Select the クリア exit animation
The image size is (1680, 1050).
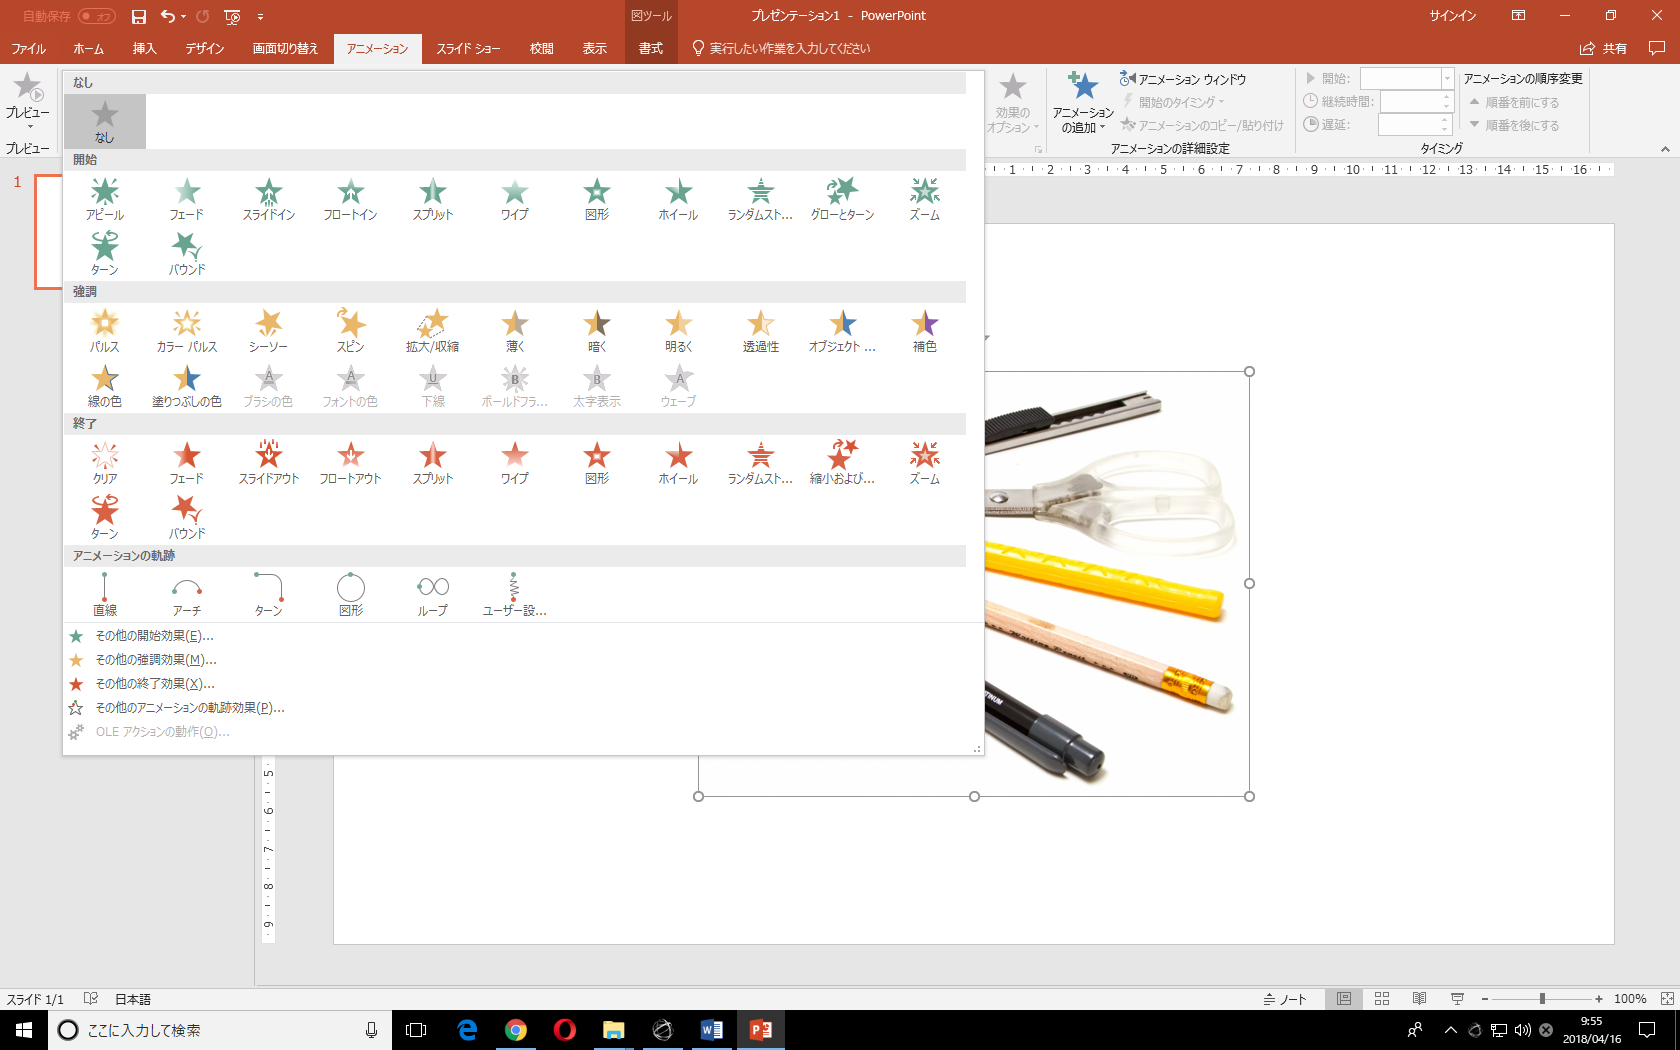tap(105, 463)
